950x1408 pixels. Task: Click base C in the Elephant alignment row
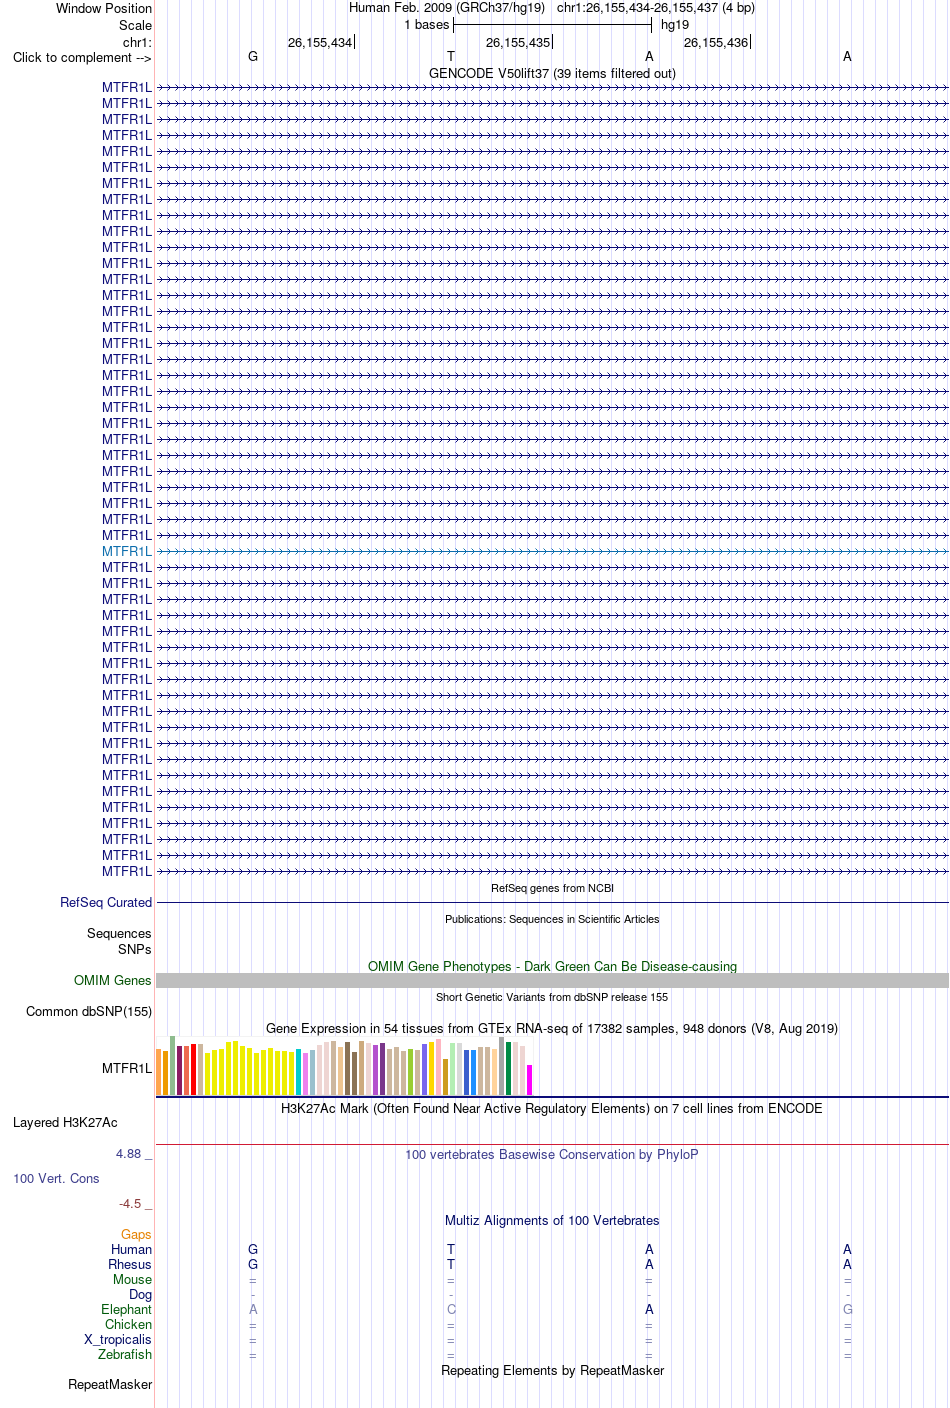point(451,1309)
